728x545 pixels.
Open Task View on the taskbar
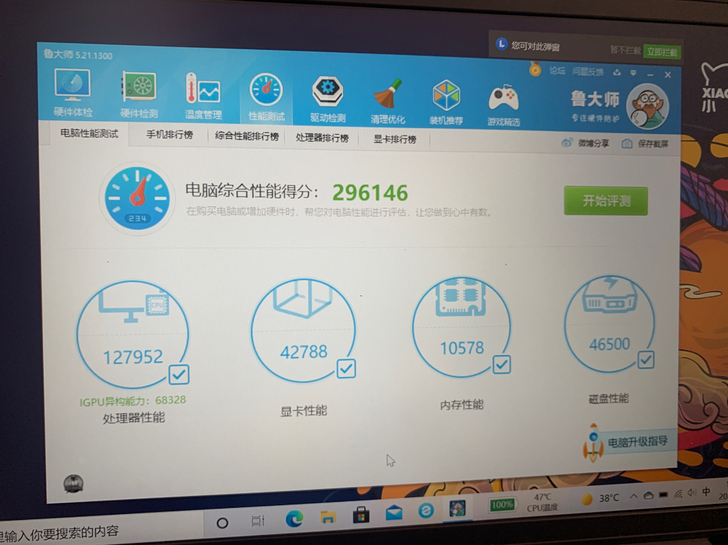click(258, 521)
